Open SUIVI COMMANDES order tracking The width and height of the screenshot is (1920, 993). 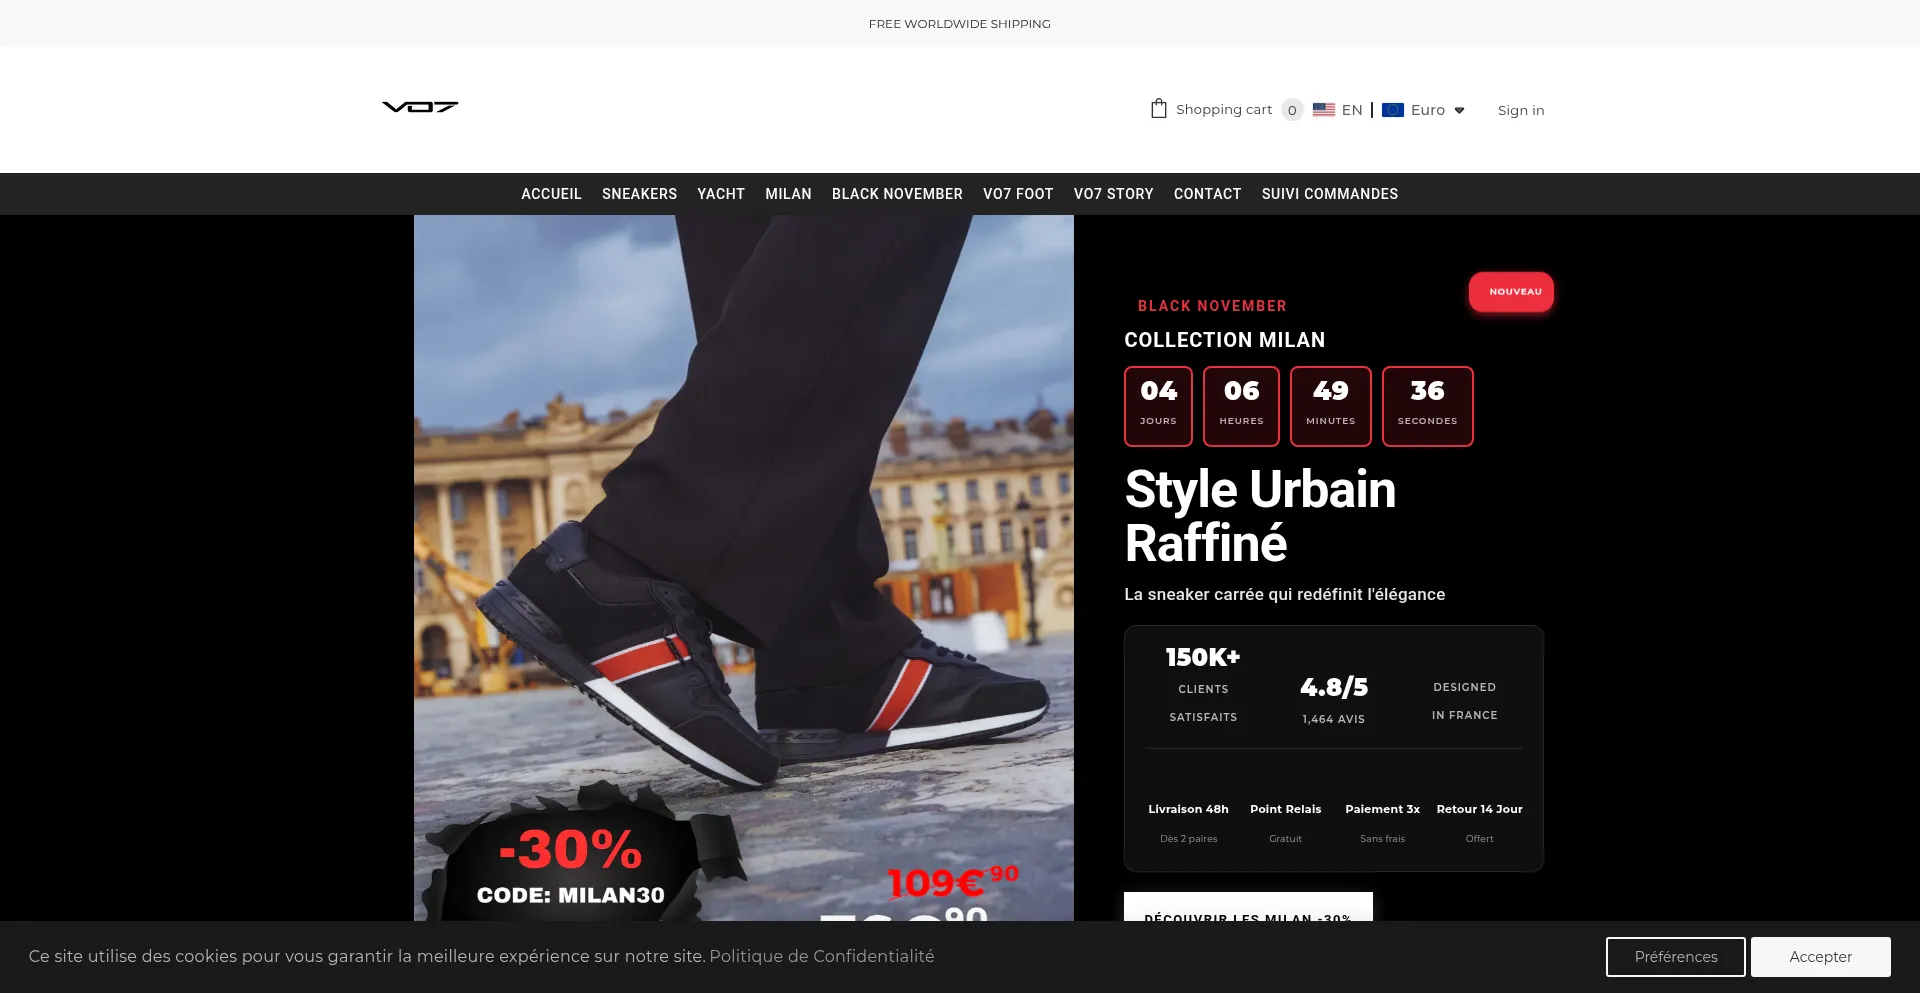tap(1329, 194)
